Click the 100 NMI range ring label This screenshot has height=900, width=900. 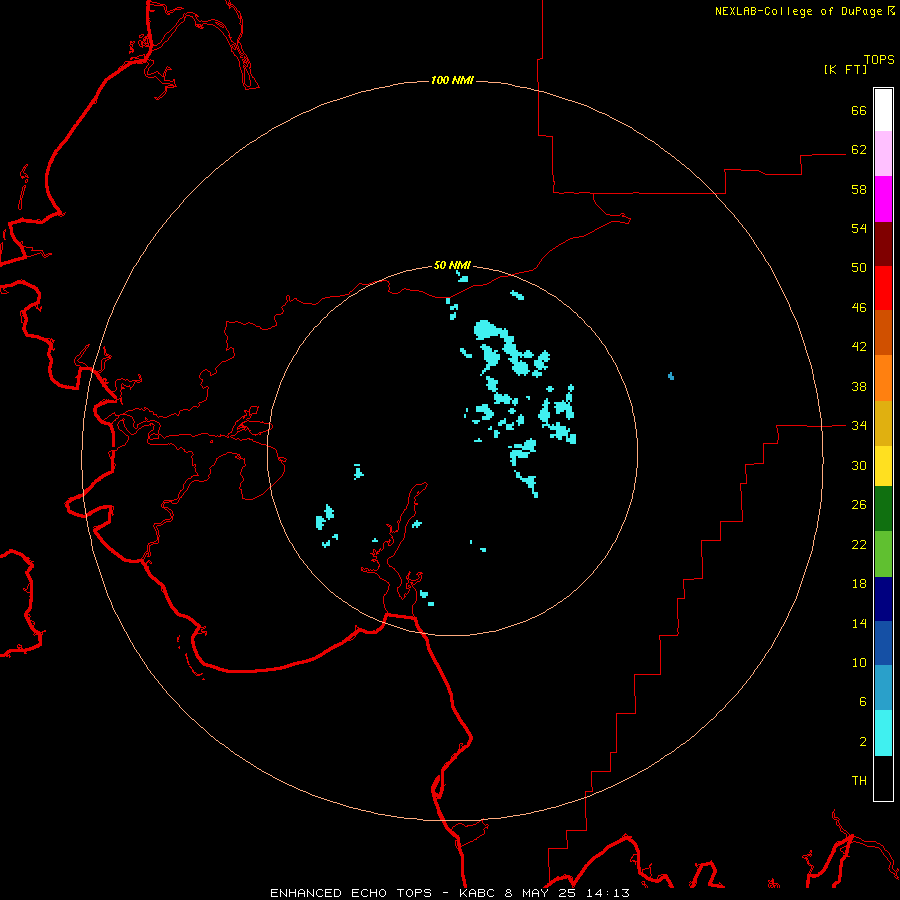coord(452,80)
